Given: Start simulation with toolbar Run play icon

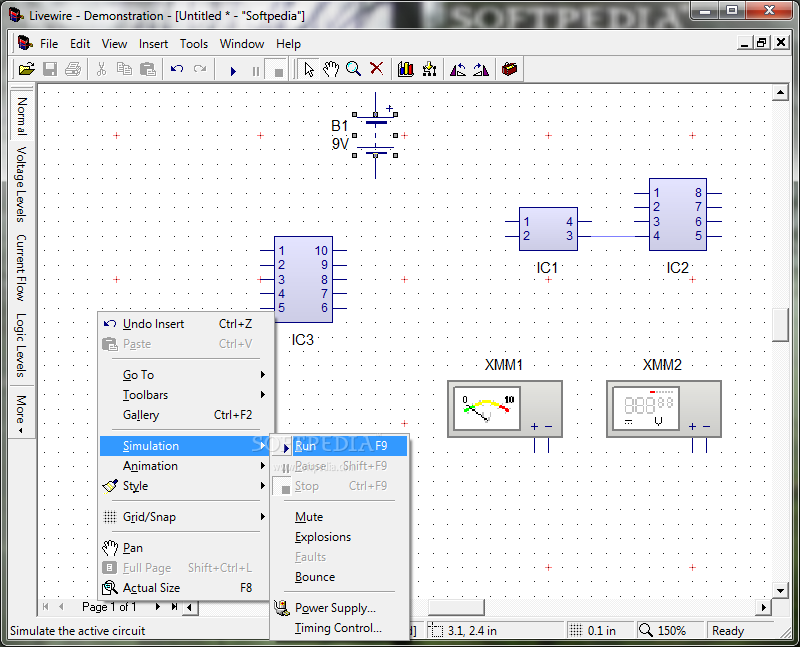Looking at the screenshot, I should [233, 70].
